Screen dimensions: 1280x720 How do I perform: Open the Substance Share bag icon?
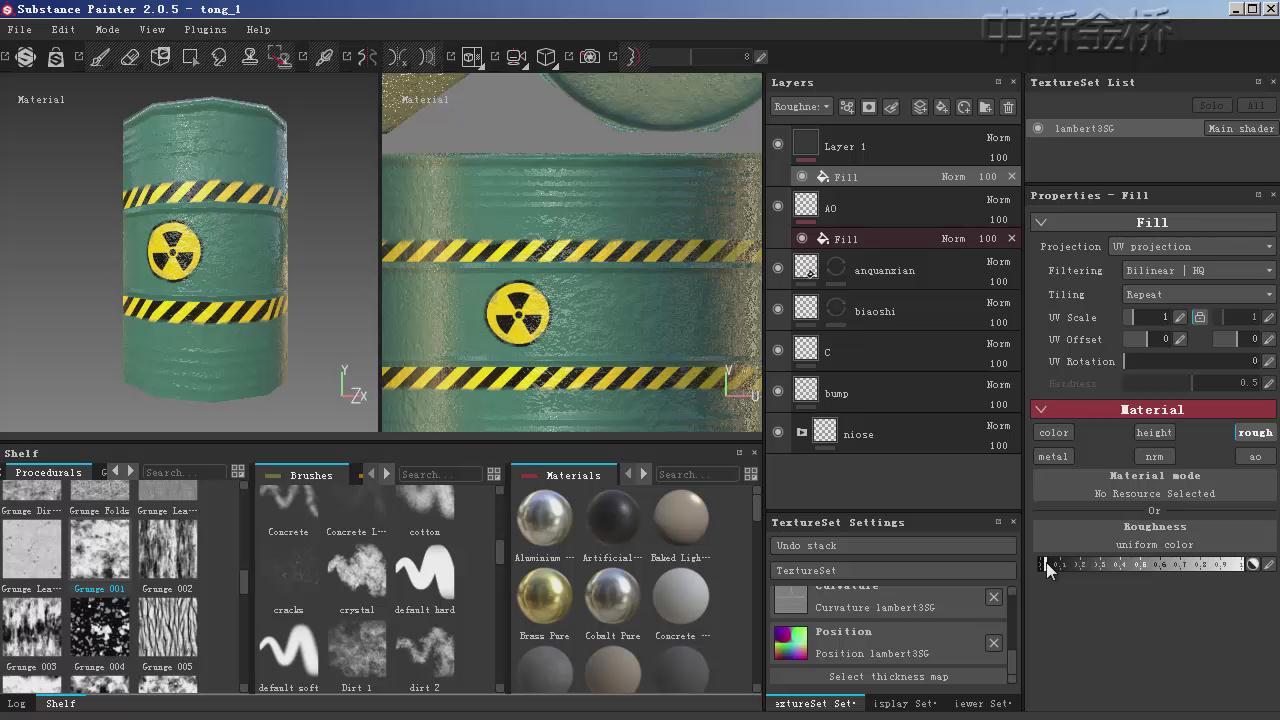coord(56,57)
